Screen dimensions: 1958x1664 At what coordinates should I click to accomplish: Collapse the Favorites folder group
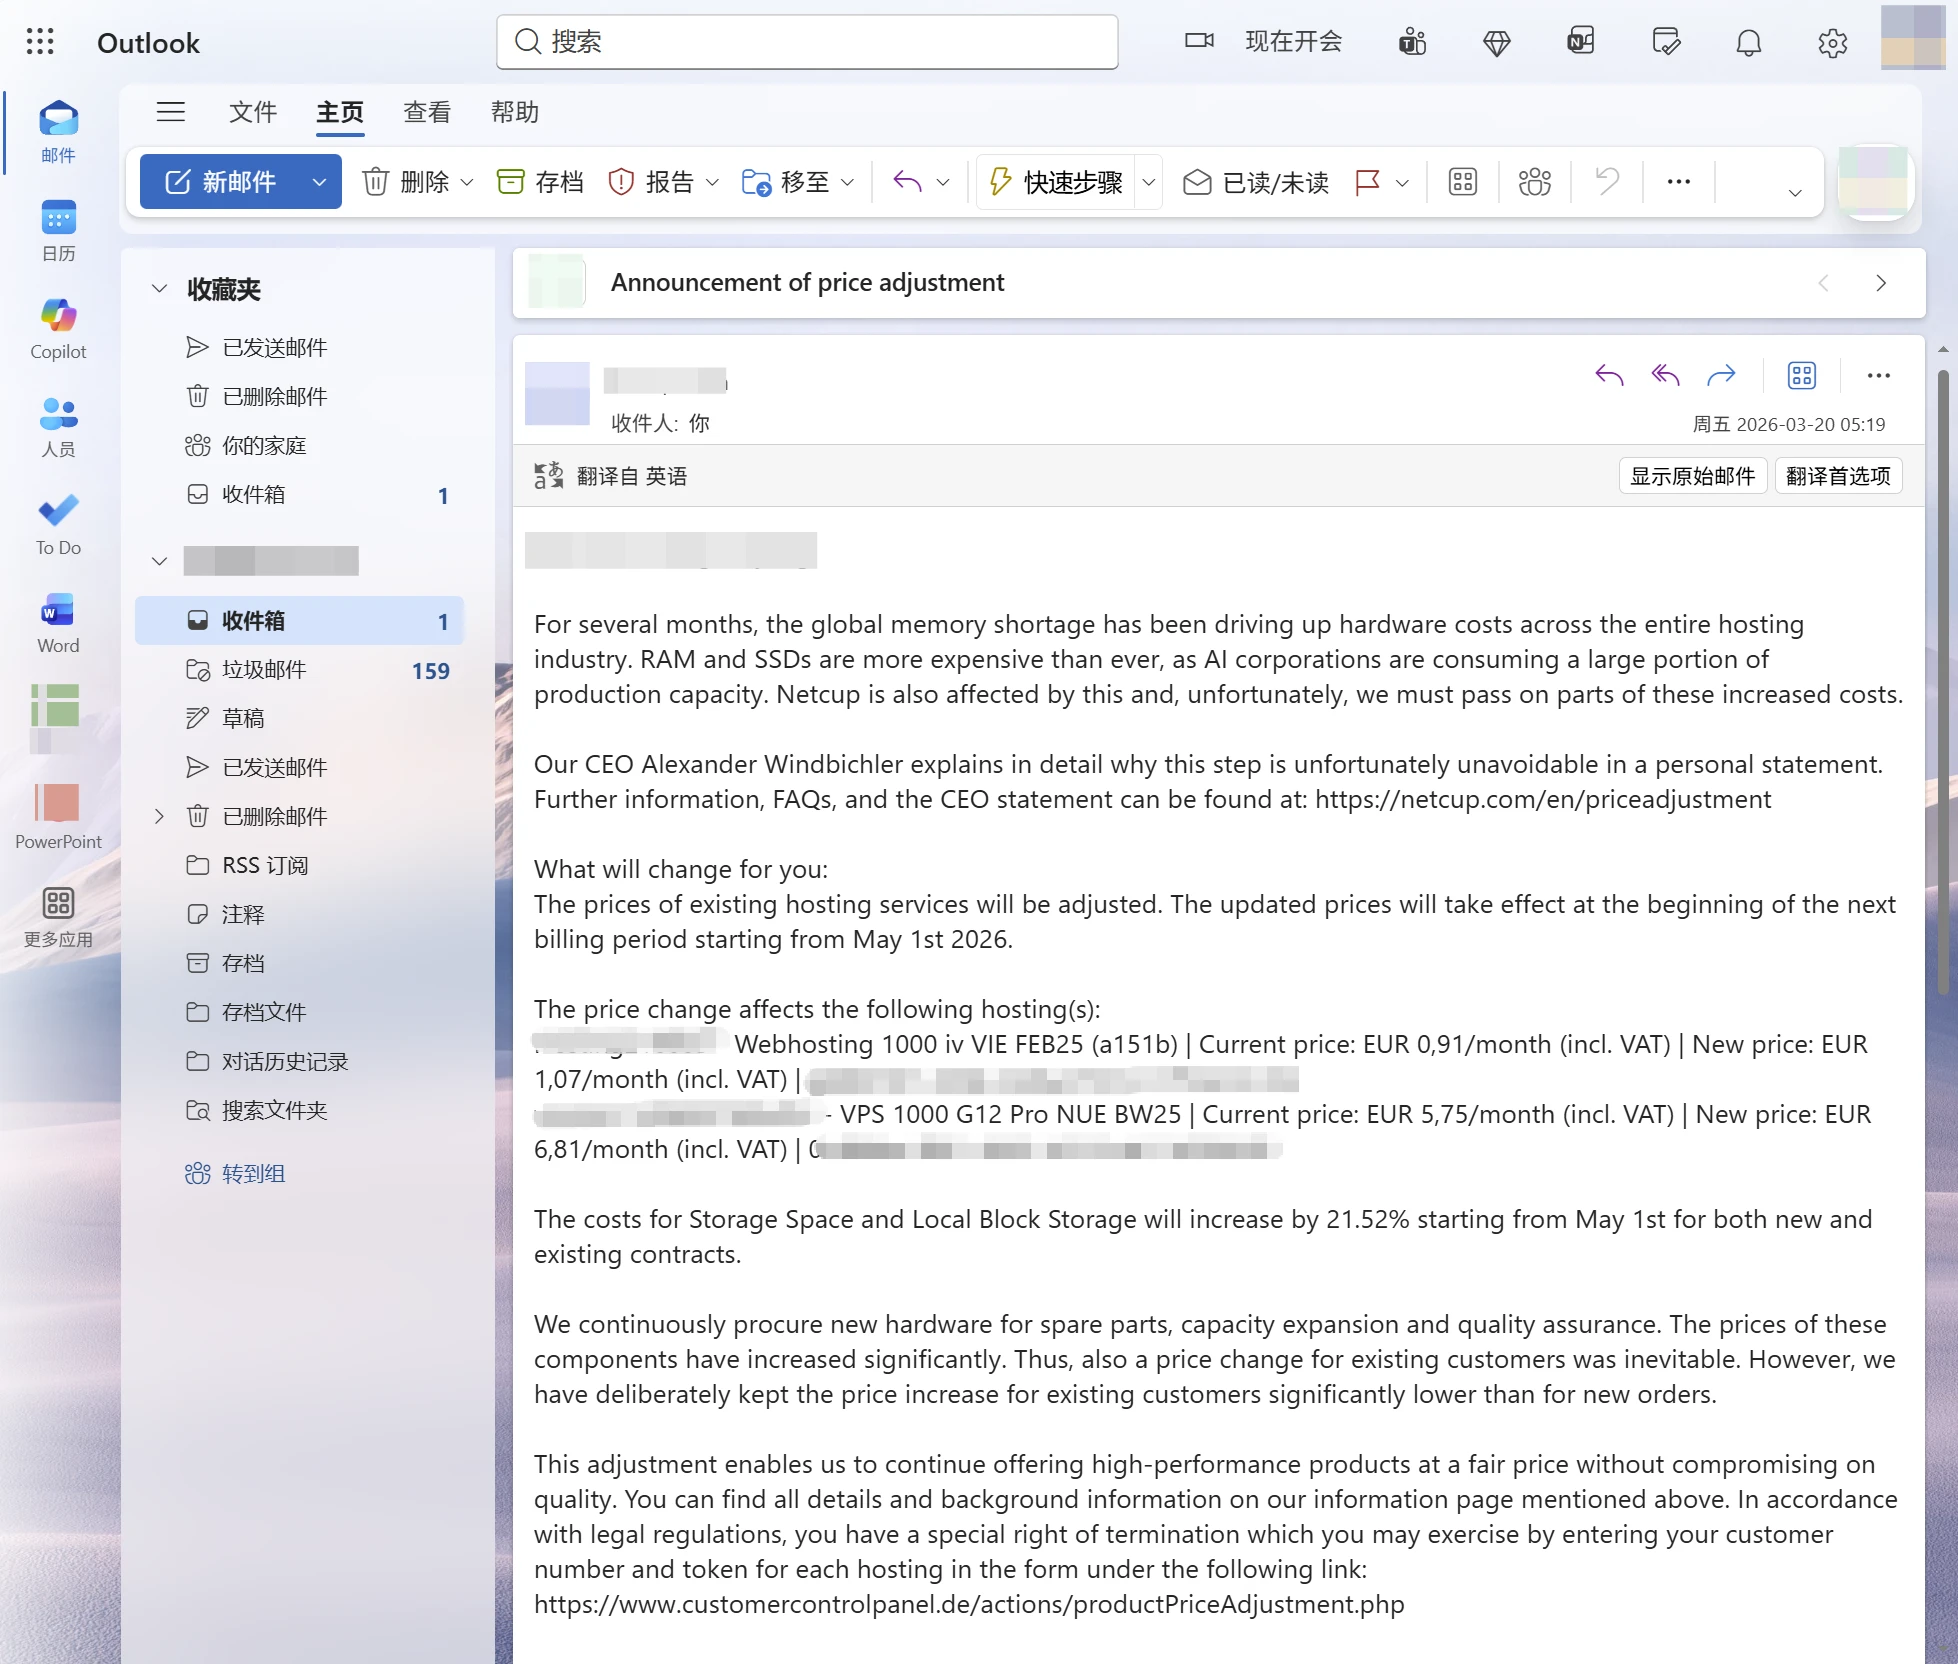coord(159,289)
